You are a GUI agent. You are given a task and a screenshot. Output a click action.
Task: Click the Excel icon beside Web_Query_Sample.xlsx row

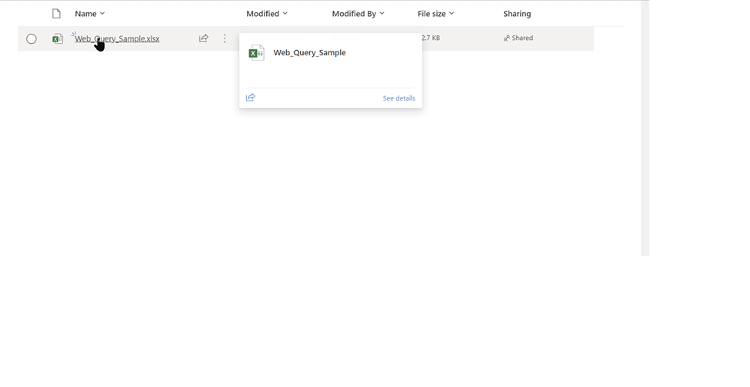[x=57, y=39]
